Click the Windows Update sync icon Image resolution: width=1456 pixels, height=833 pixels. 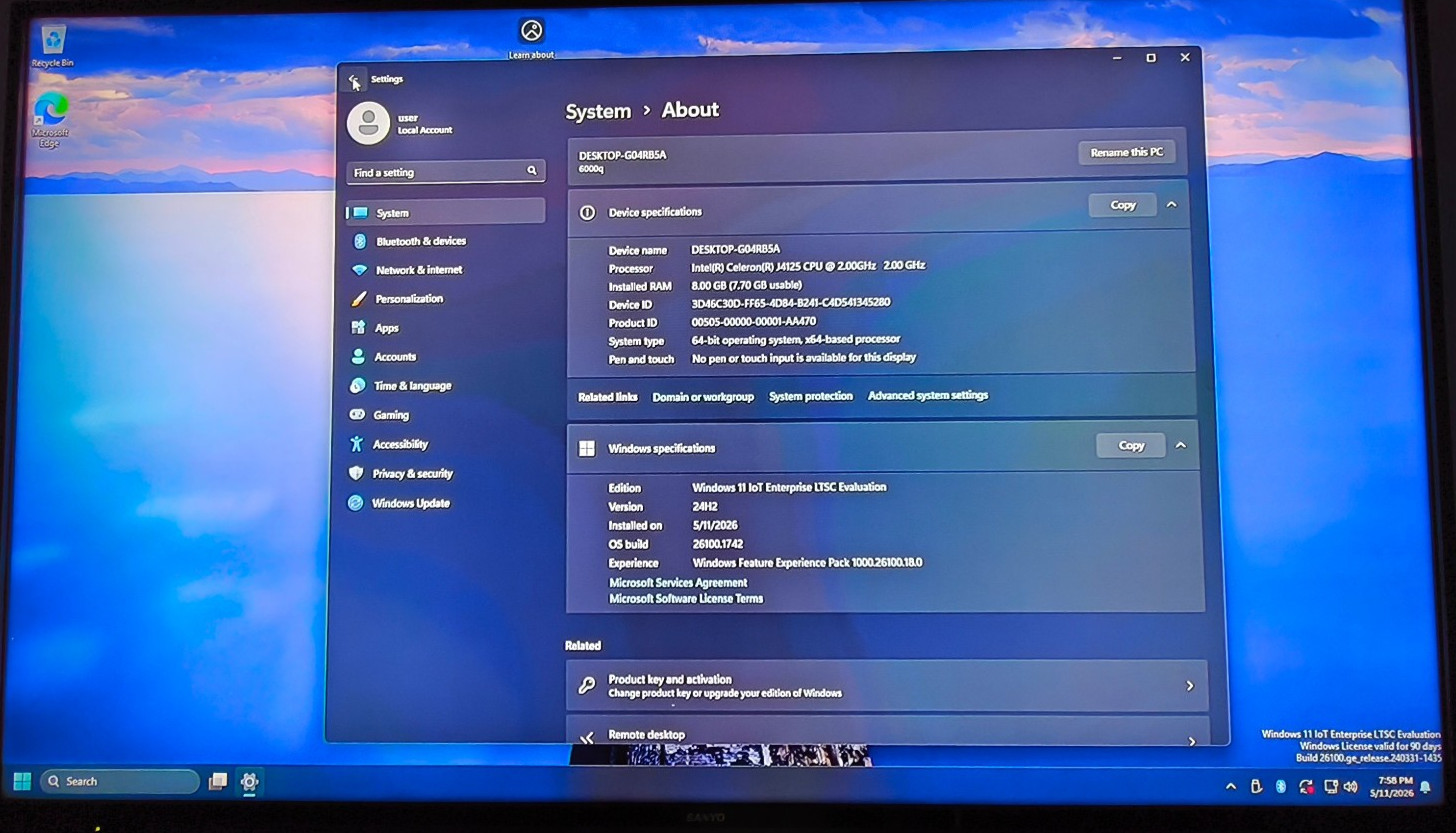tap(355, 503)
